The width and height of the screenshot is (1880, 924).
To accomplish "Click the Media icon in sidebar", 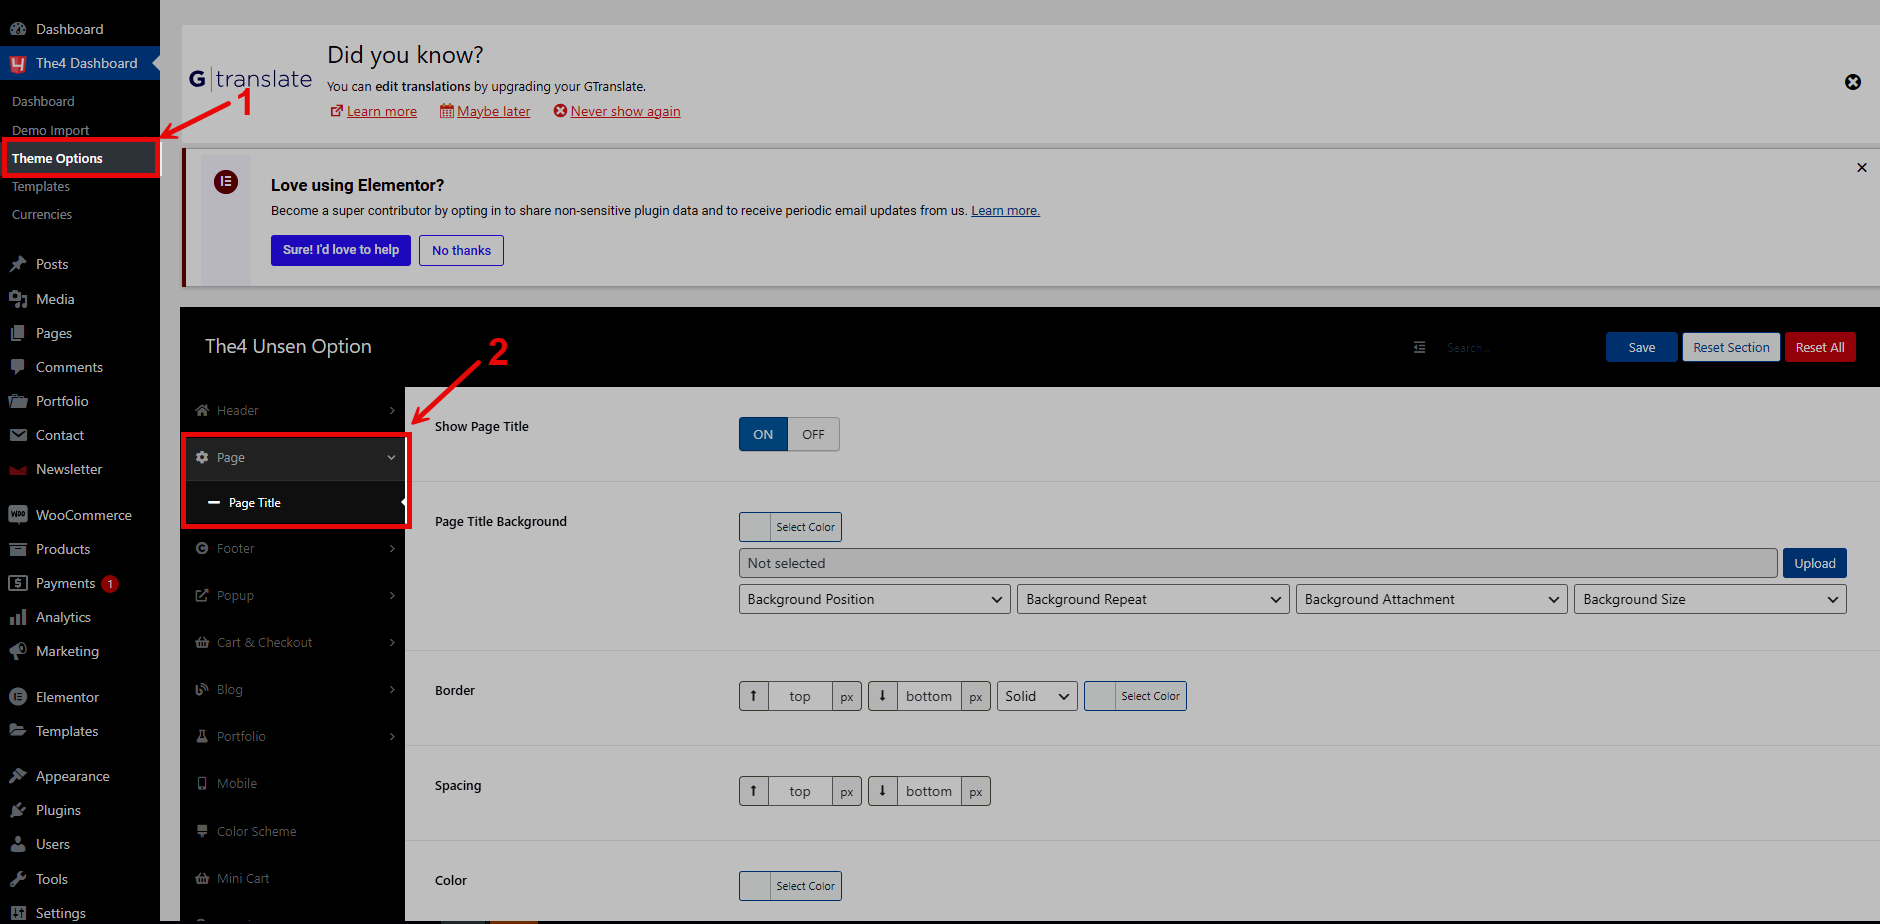I will (x=18, y=299).
